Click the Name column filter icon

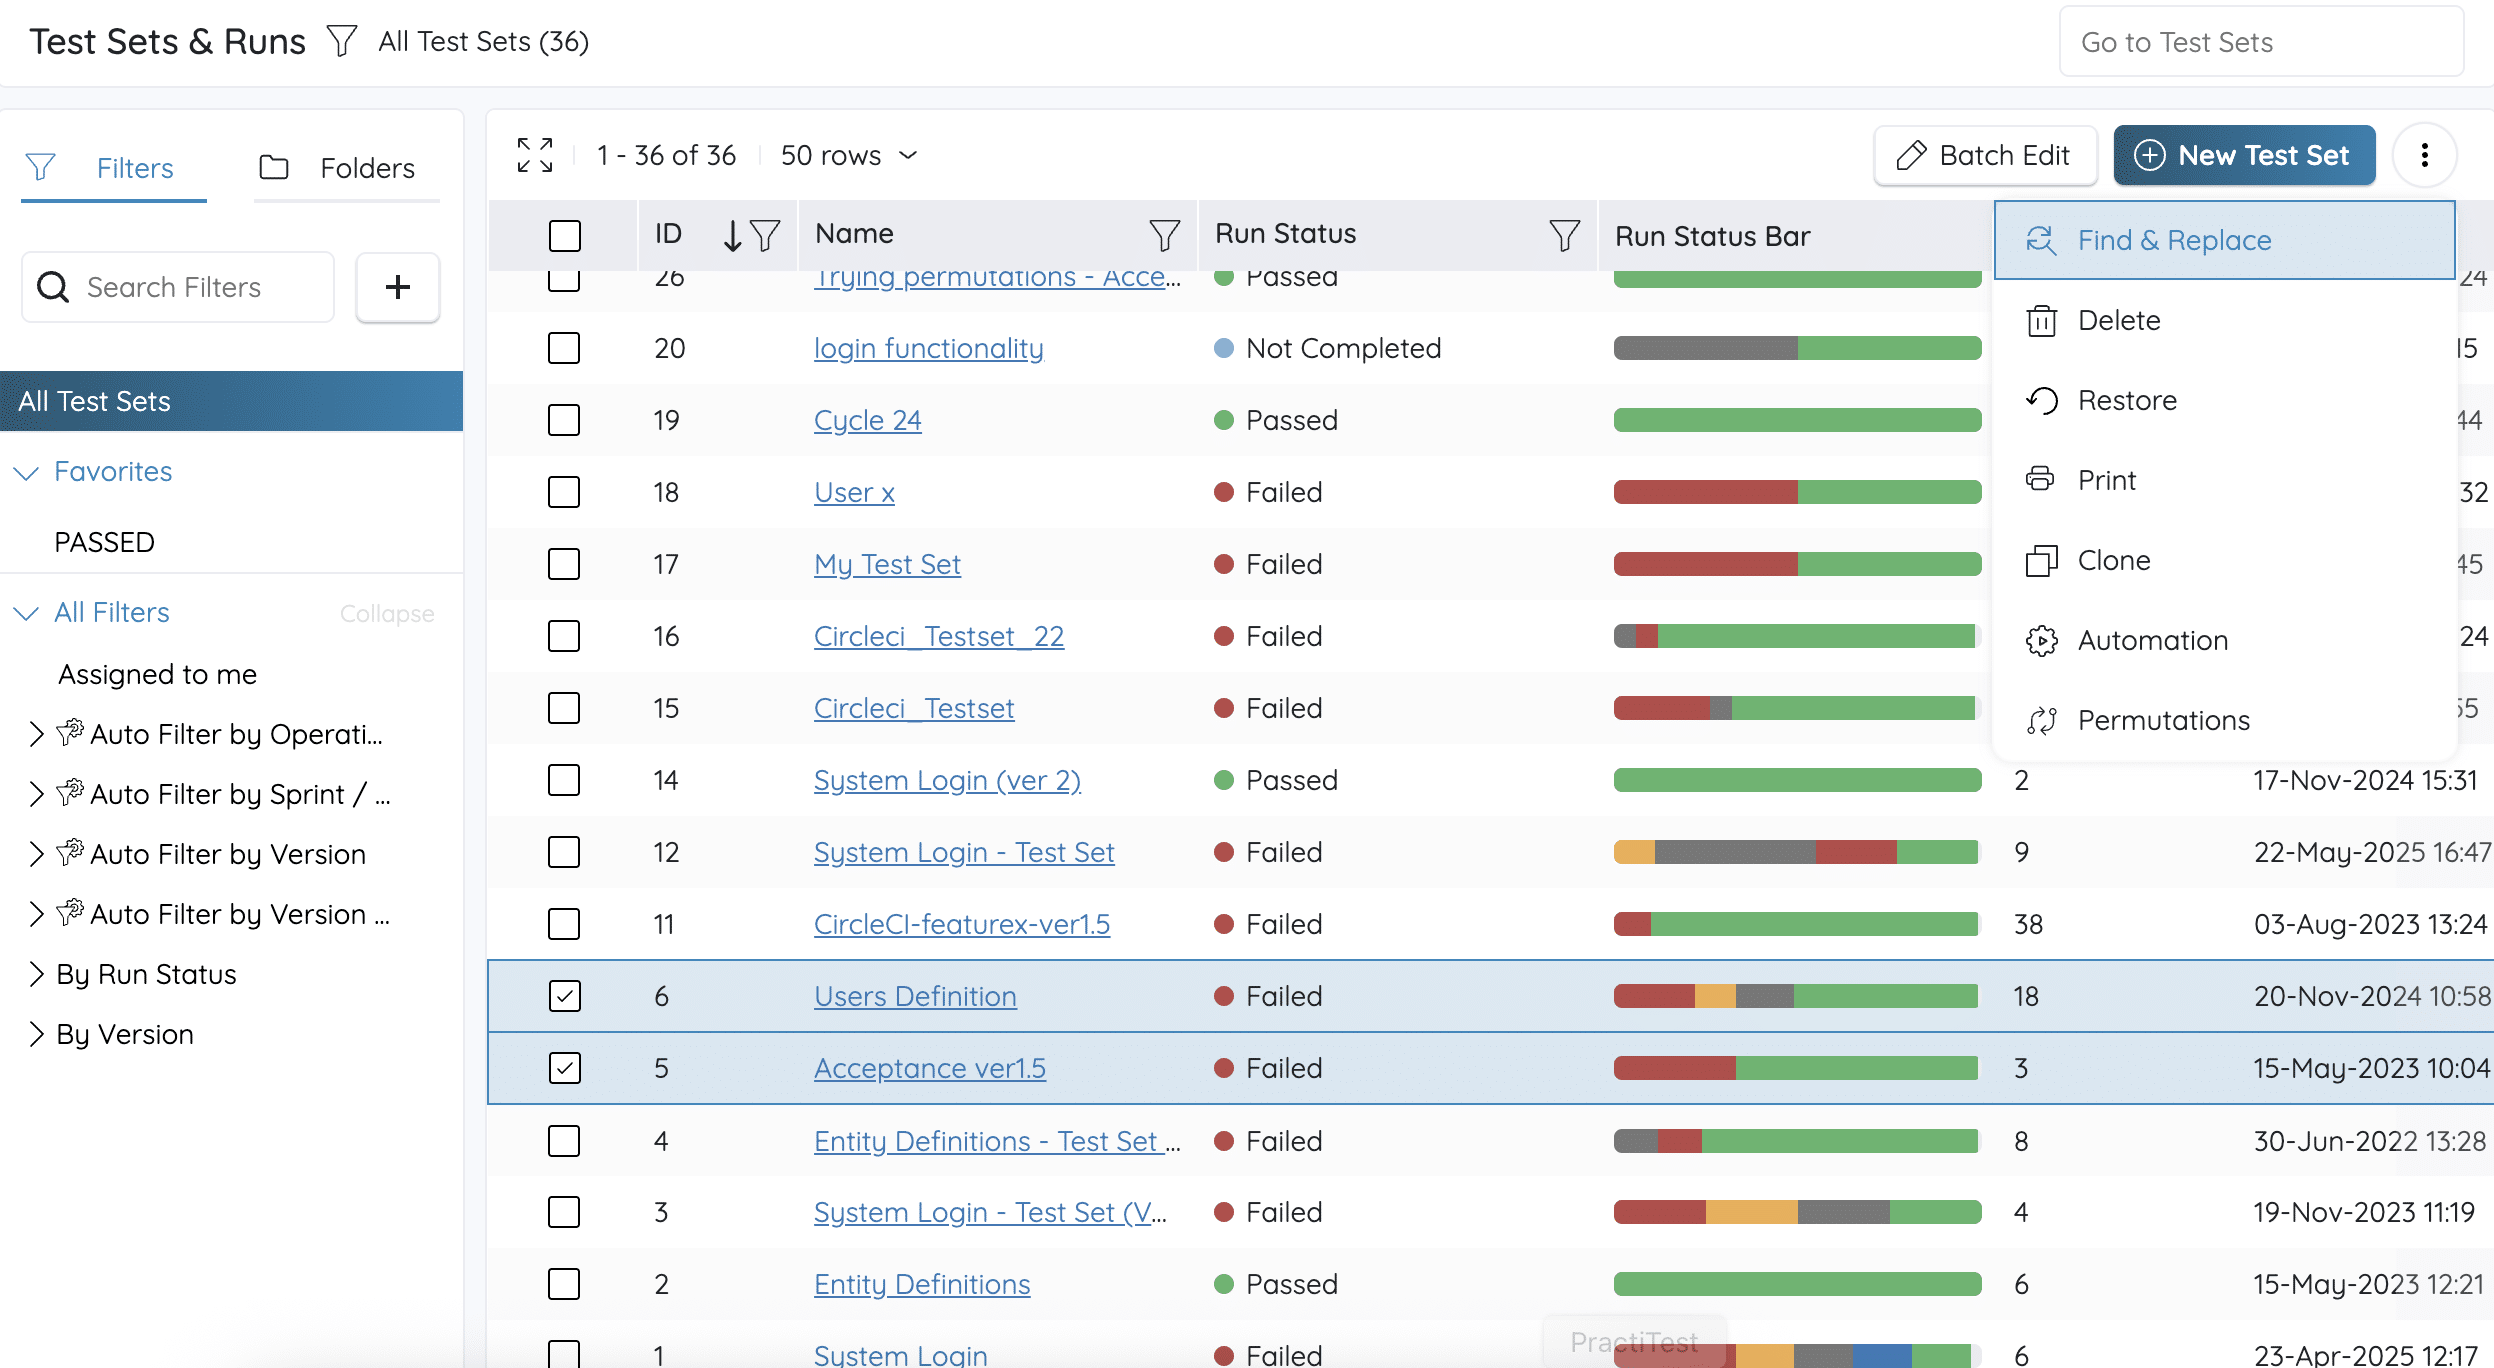click(x=1164, y=235)
